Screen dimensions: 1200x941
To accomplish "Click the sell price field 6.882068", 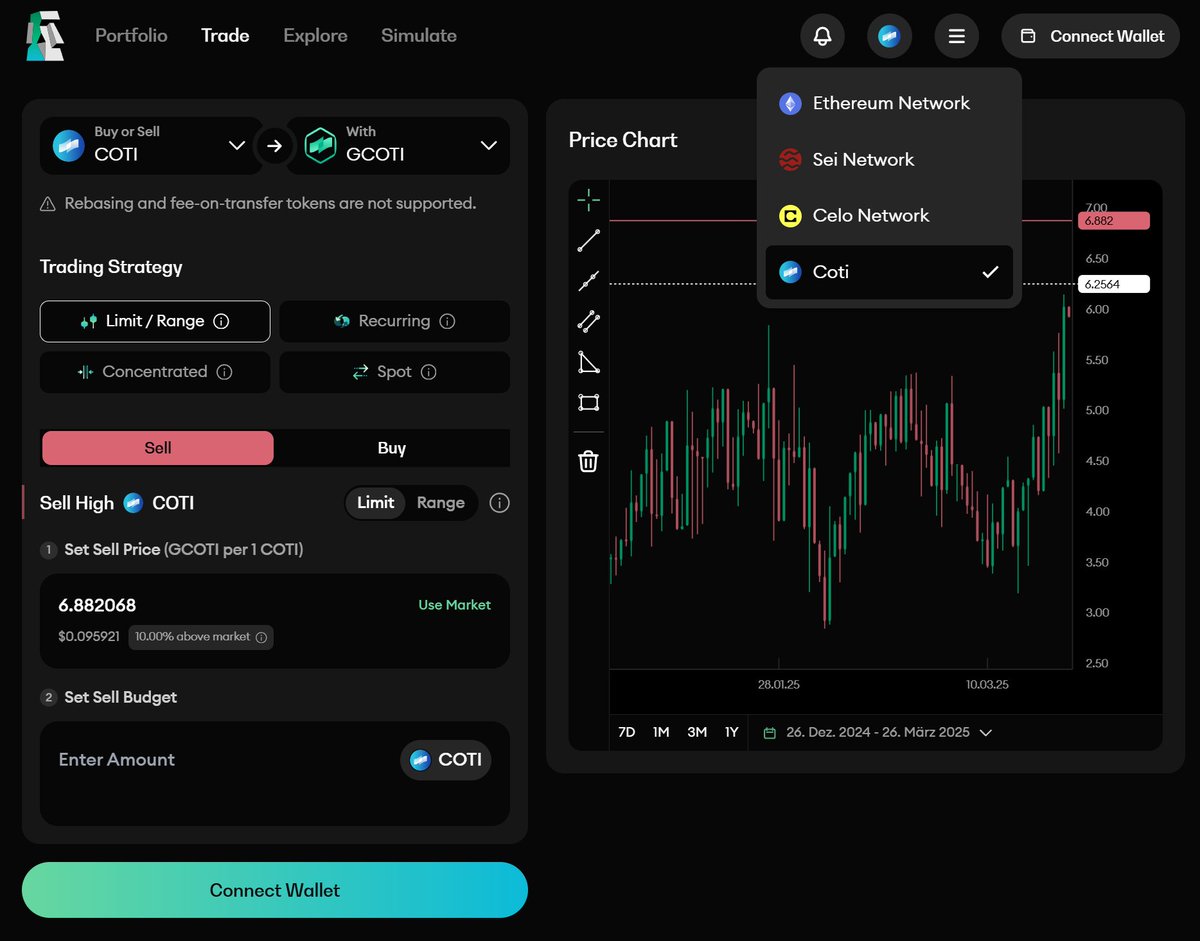I will (x=97, y=606).
